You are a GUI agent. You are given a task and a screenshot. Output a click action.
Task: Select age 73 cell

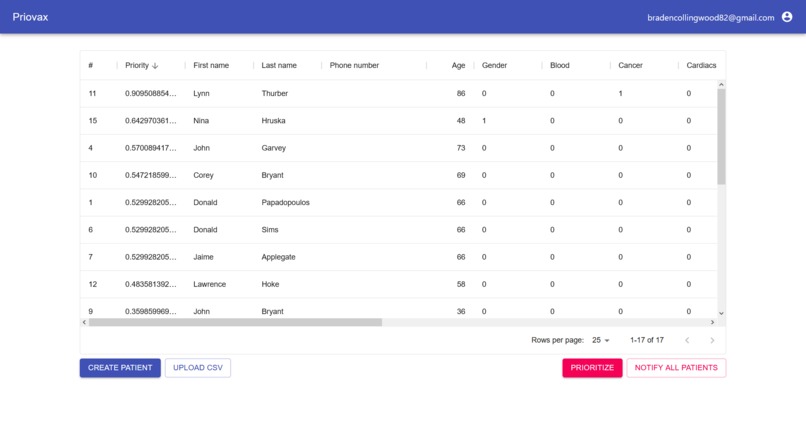coord(461,148)
